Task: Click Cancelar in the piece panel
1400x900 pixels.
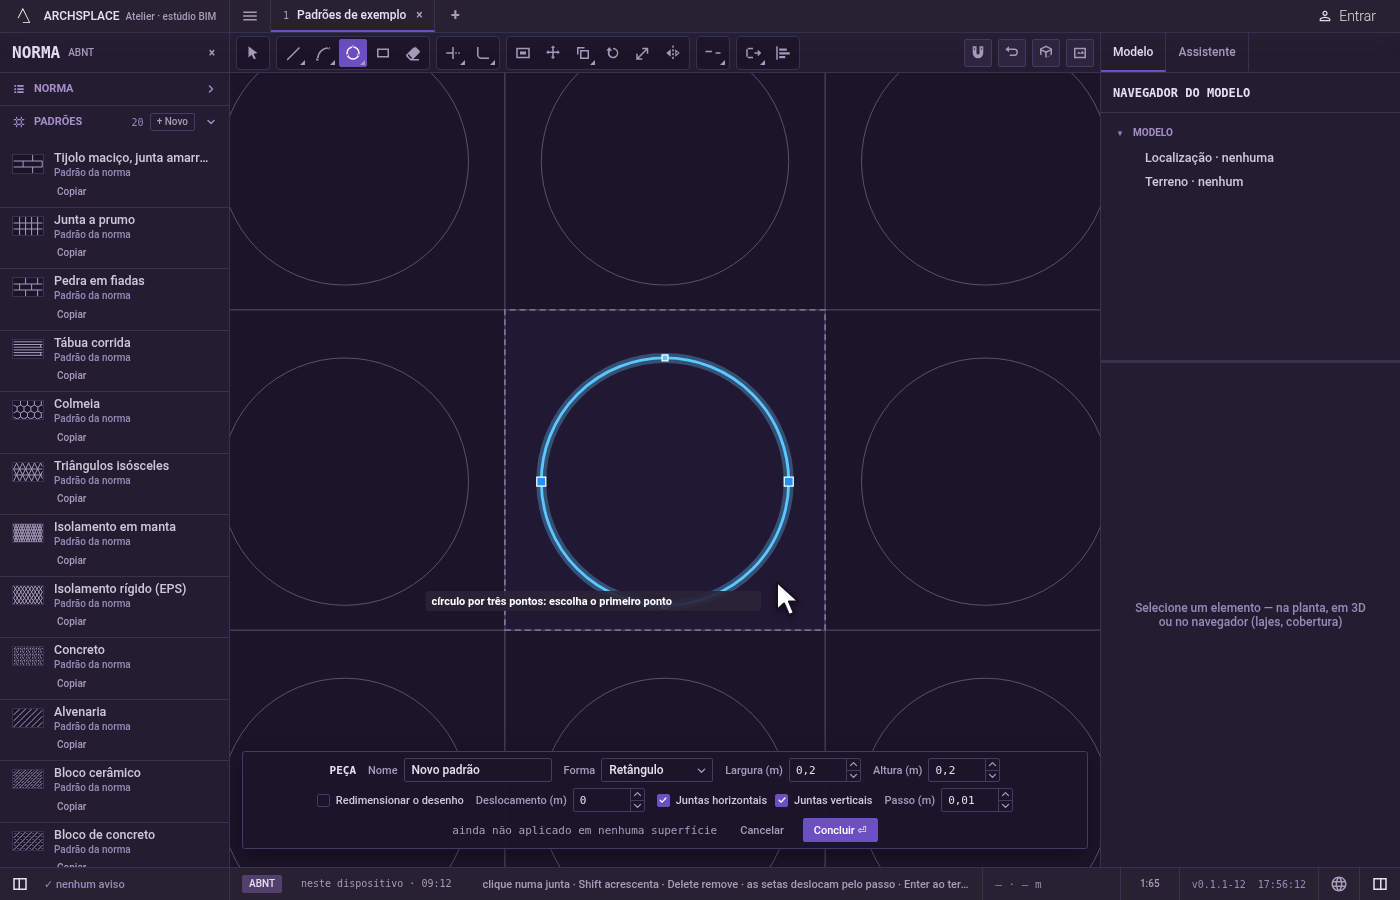Action: pyautogui.click(x=762, y=830)
